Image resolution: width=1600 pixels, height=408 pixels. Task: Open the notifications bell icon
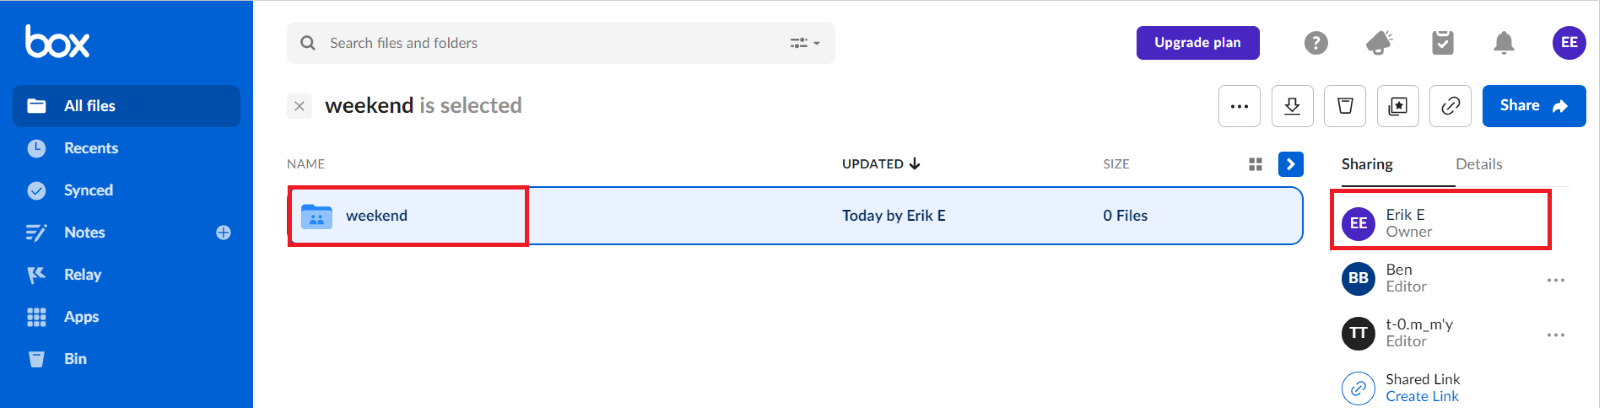[1504, 43]
